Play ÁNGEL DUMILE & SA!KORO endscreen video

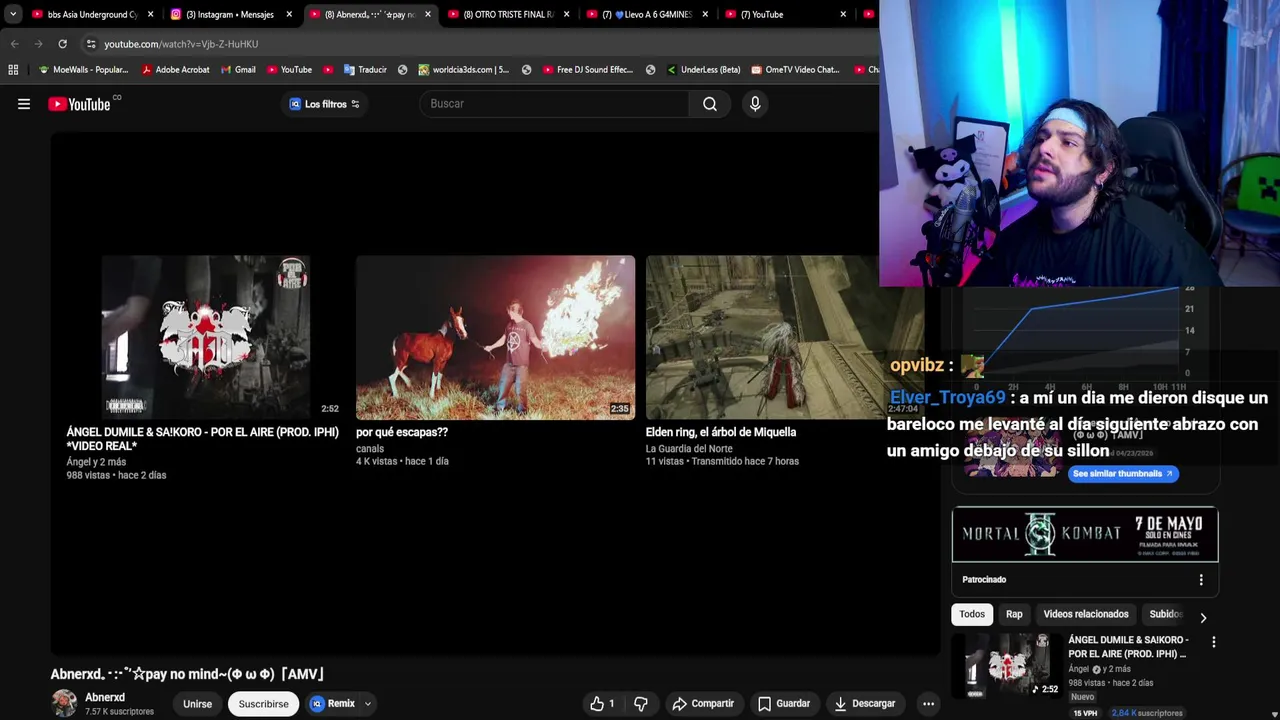(206, 337)
